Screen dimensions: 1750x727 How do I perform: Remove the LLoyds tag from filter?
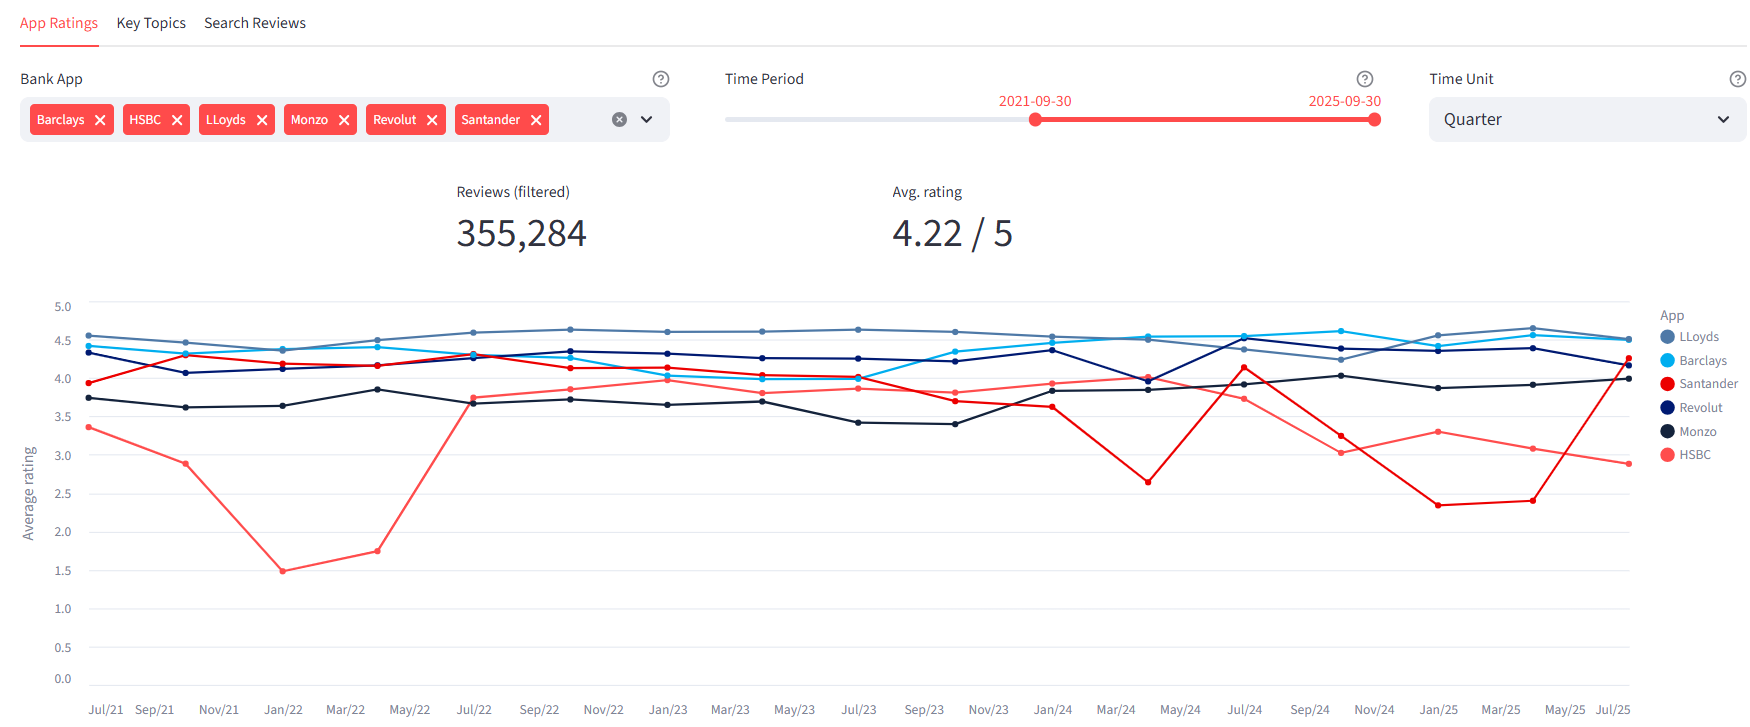pos(262,120)
